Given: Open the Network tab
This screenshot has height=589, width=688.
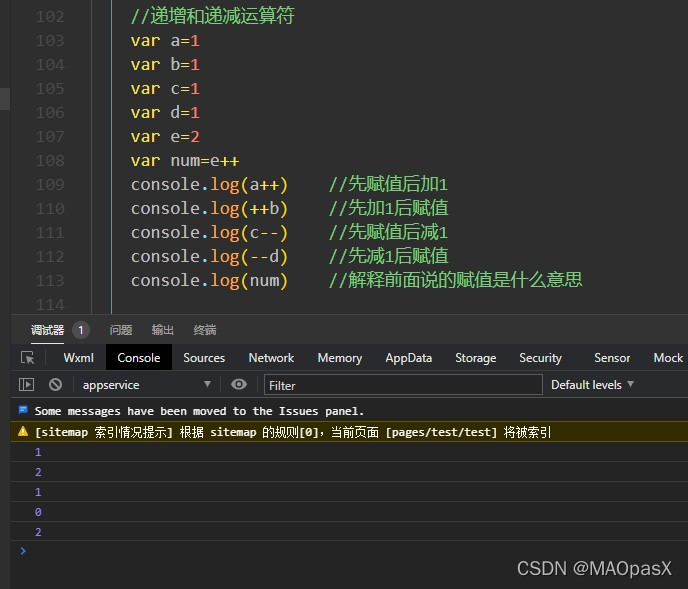Looking at the screenshot, I should [x=271, y=358].
